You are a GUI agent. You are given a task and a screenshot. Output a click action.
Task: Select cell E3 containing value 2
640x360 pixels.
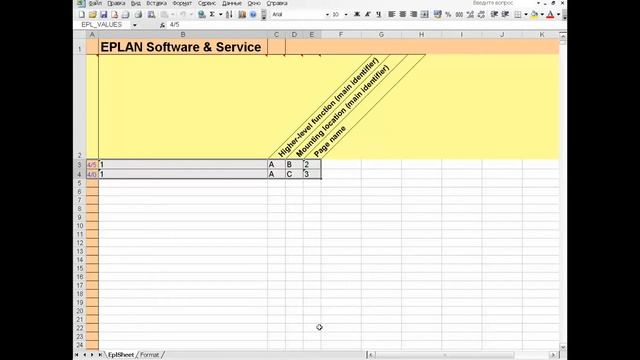tap(312, 164)
